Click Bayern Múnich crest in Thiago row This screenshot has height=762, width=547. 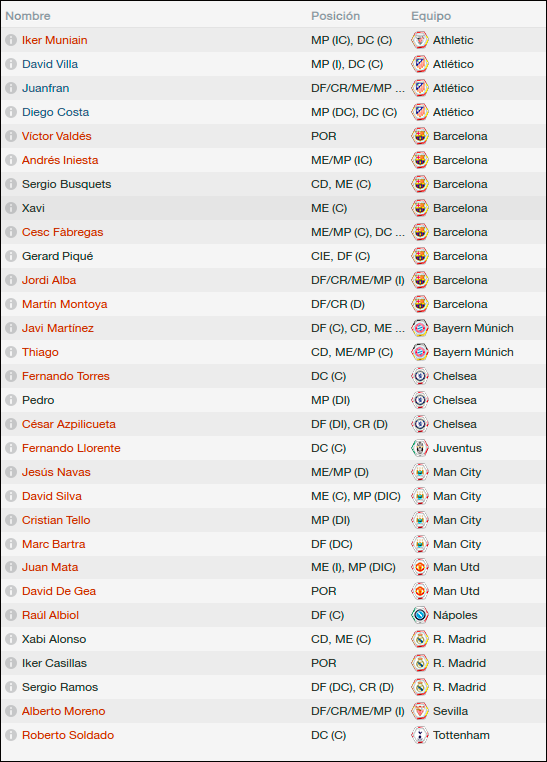420,352
